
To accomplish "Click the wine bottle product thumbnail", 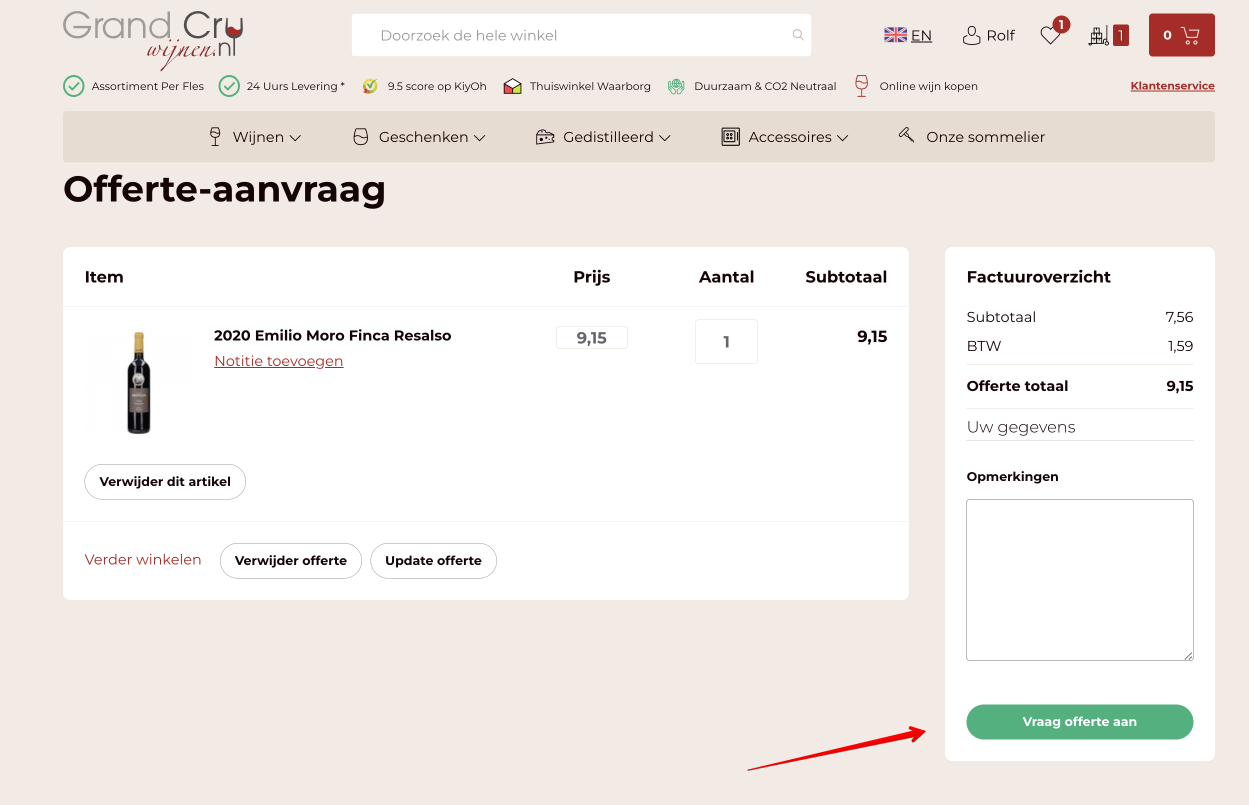I will click(139, 382).
